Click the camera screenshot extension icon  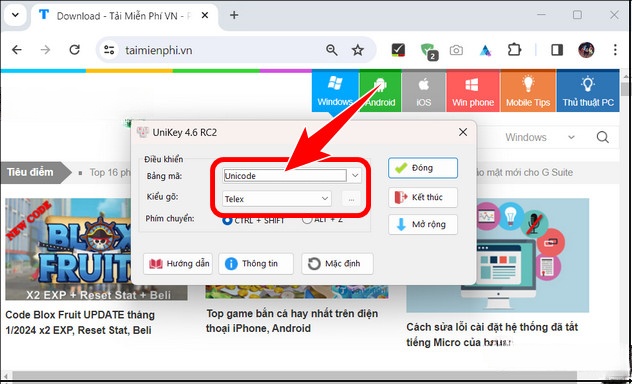pyautogui.click(x=456, y=50)
